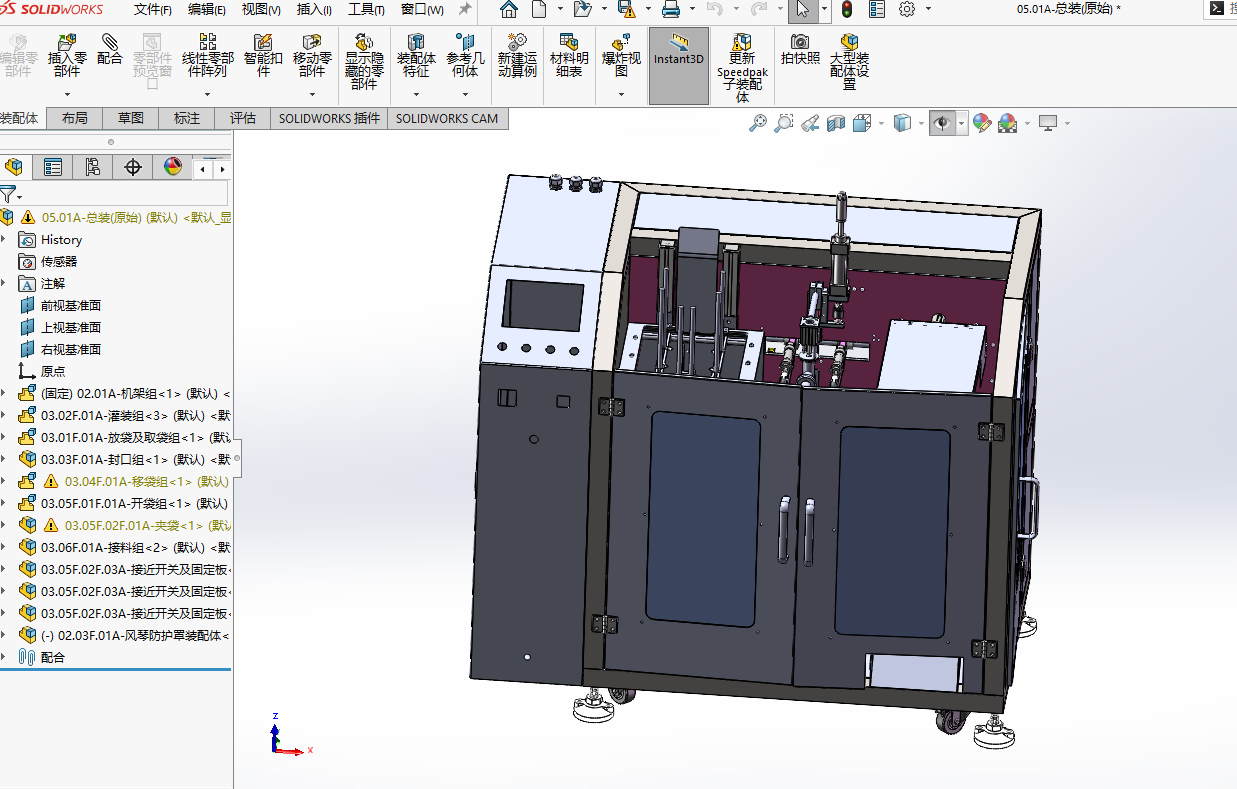Switch to the SOLIDWORKS CAM tab
Viewport: 1237px width, 789px height.
[446, 118]
